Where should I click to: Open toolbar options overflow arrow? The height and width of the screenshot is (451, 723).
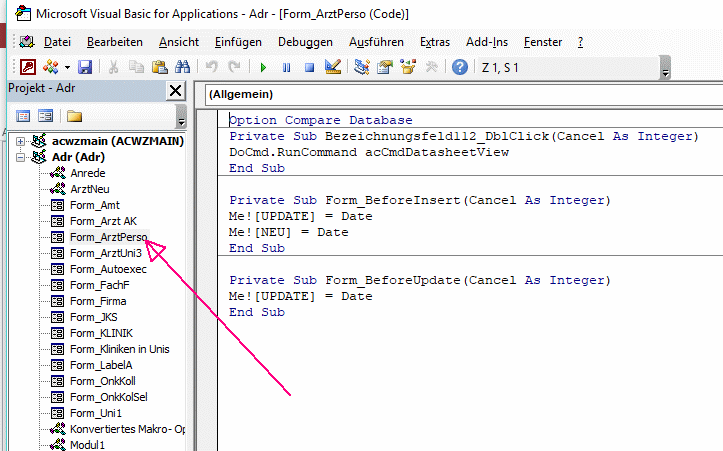pos(665,68)
